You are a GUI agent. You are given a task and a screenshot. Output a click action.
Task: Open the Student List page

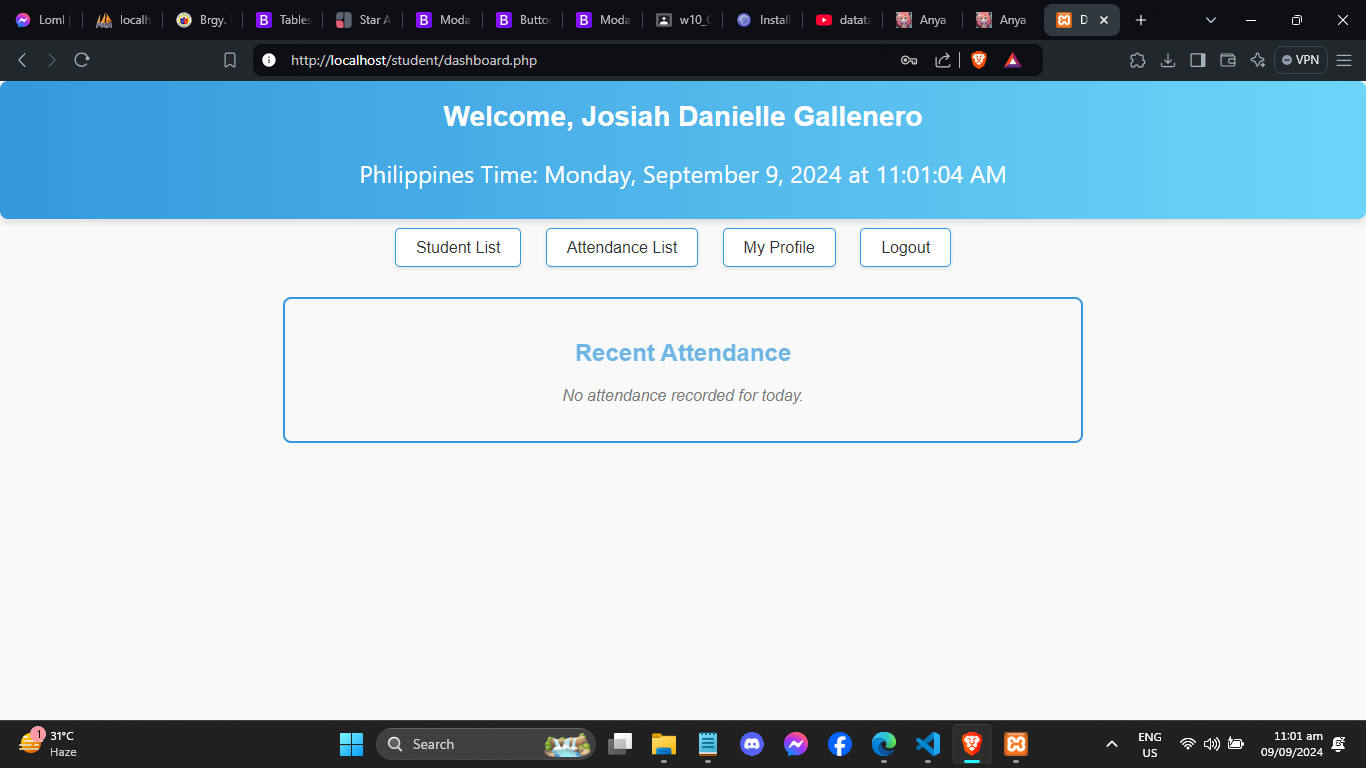point(458,248)
